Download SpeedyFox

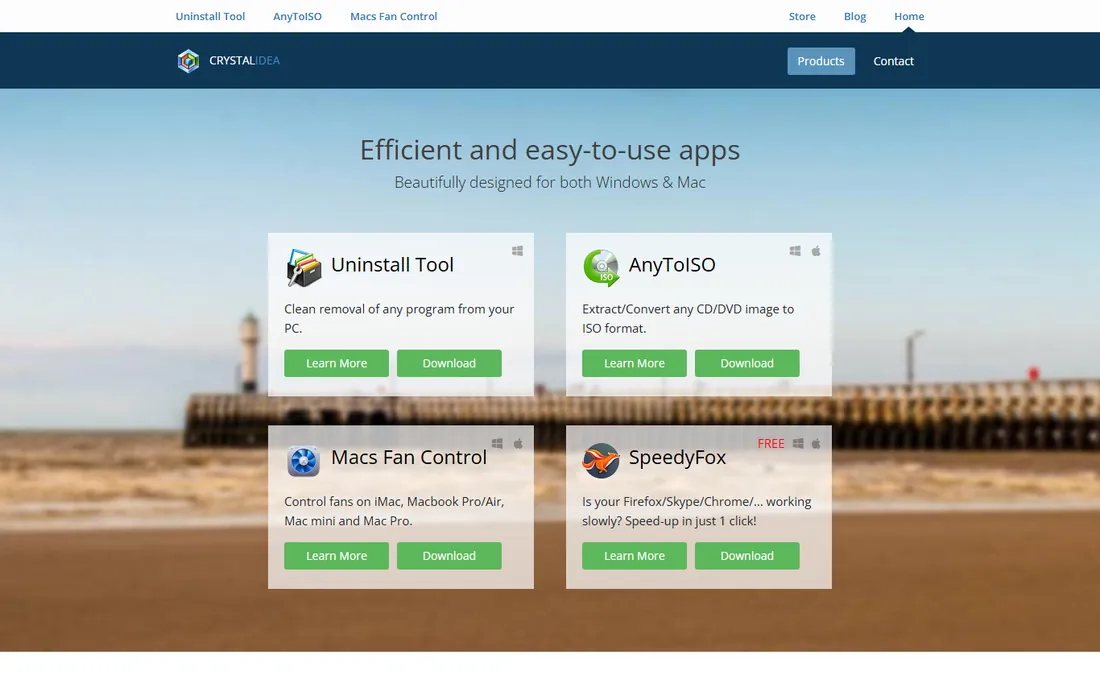pos(747,555)
